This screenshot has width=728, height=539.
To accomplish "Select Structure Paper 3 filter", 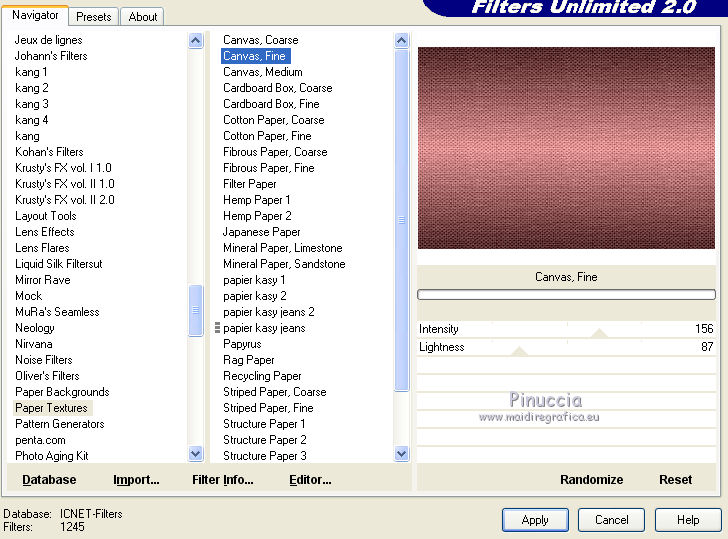I will 265,456.
